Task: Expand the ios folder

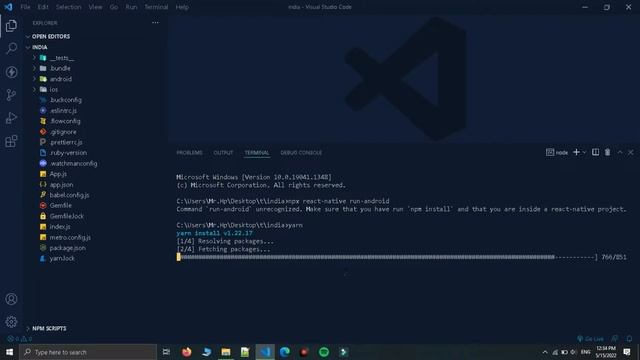Action: [x=53, y=89]
